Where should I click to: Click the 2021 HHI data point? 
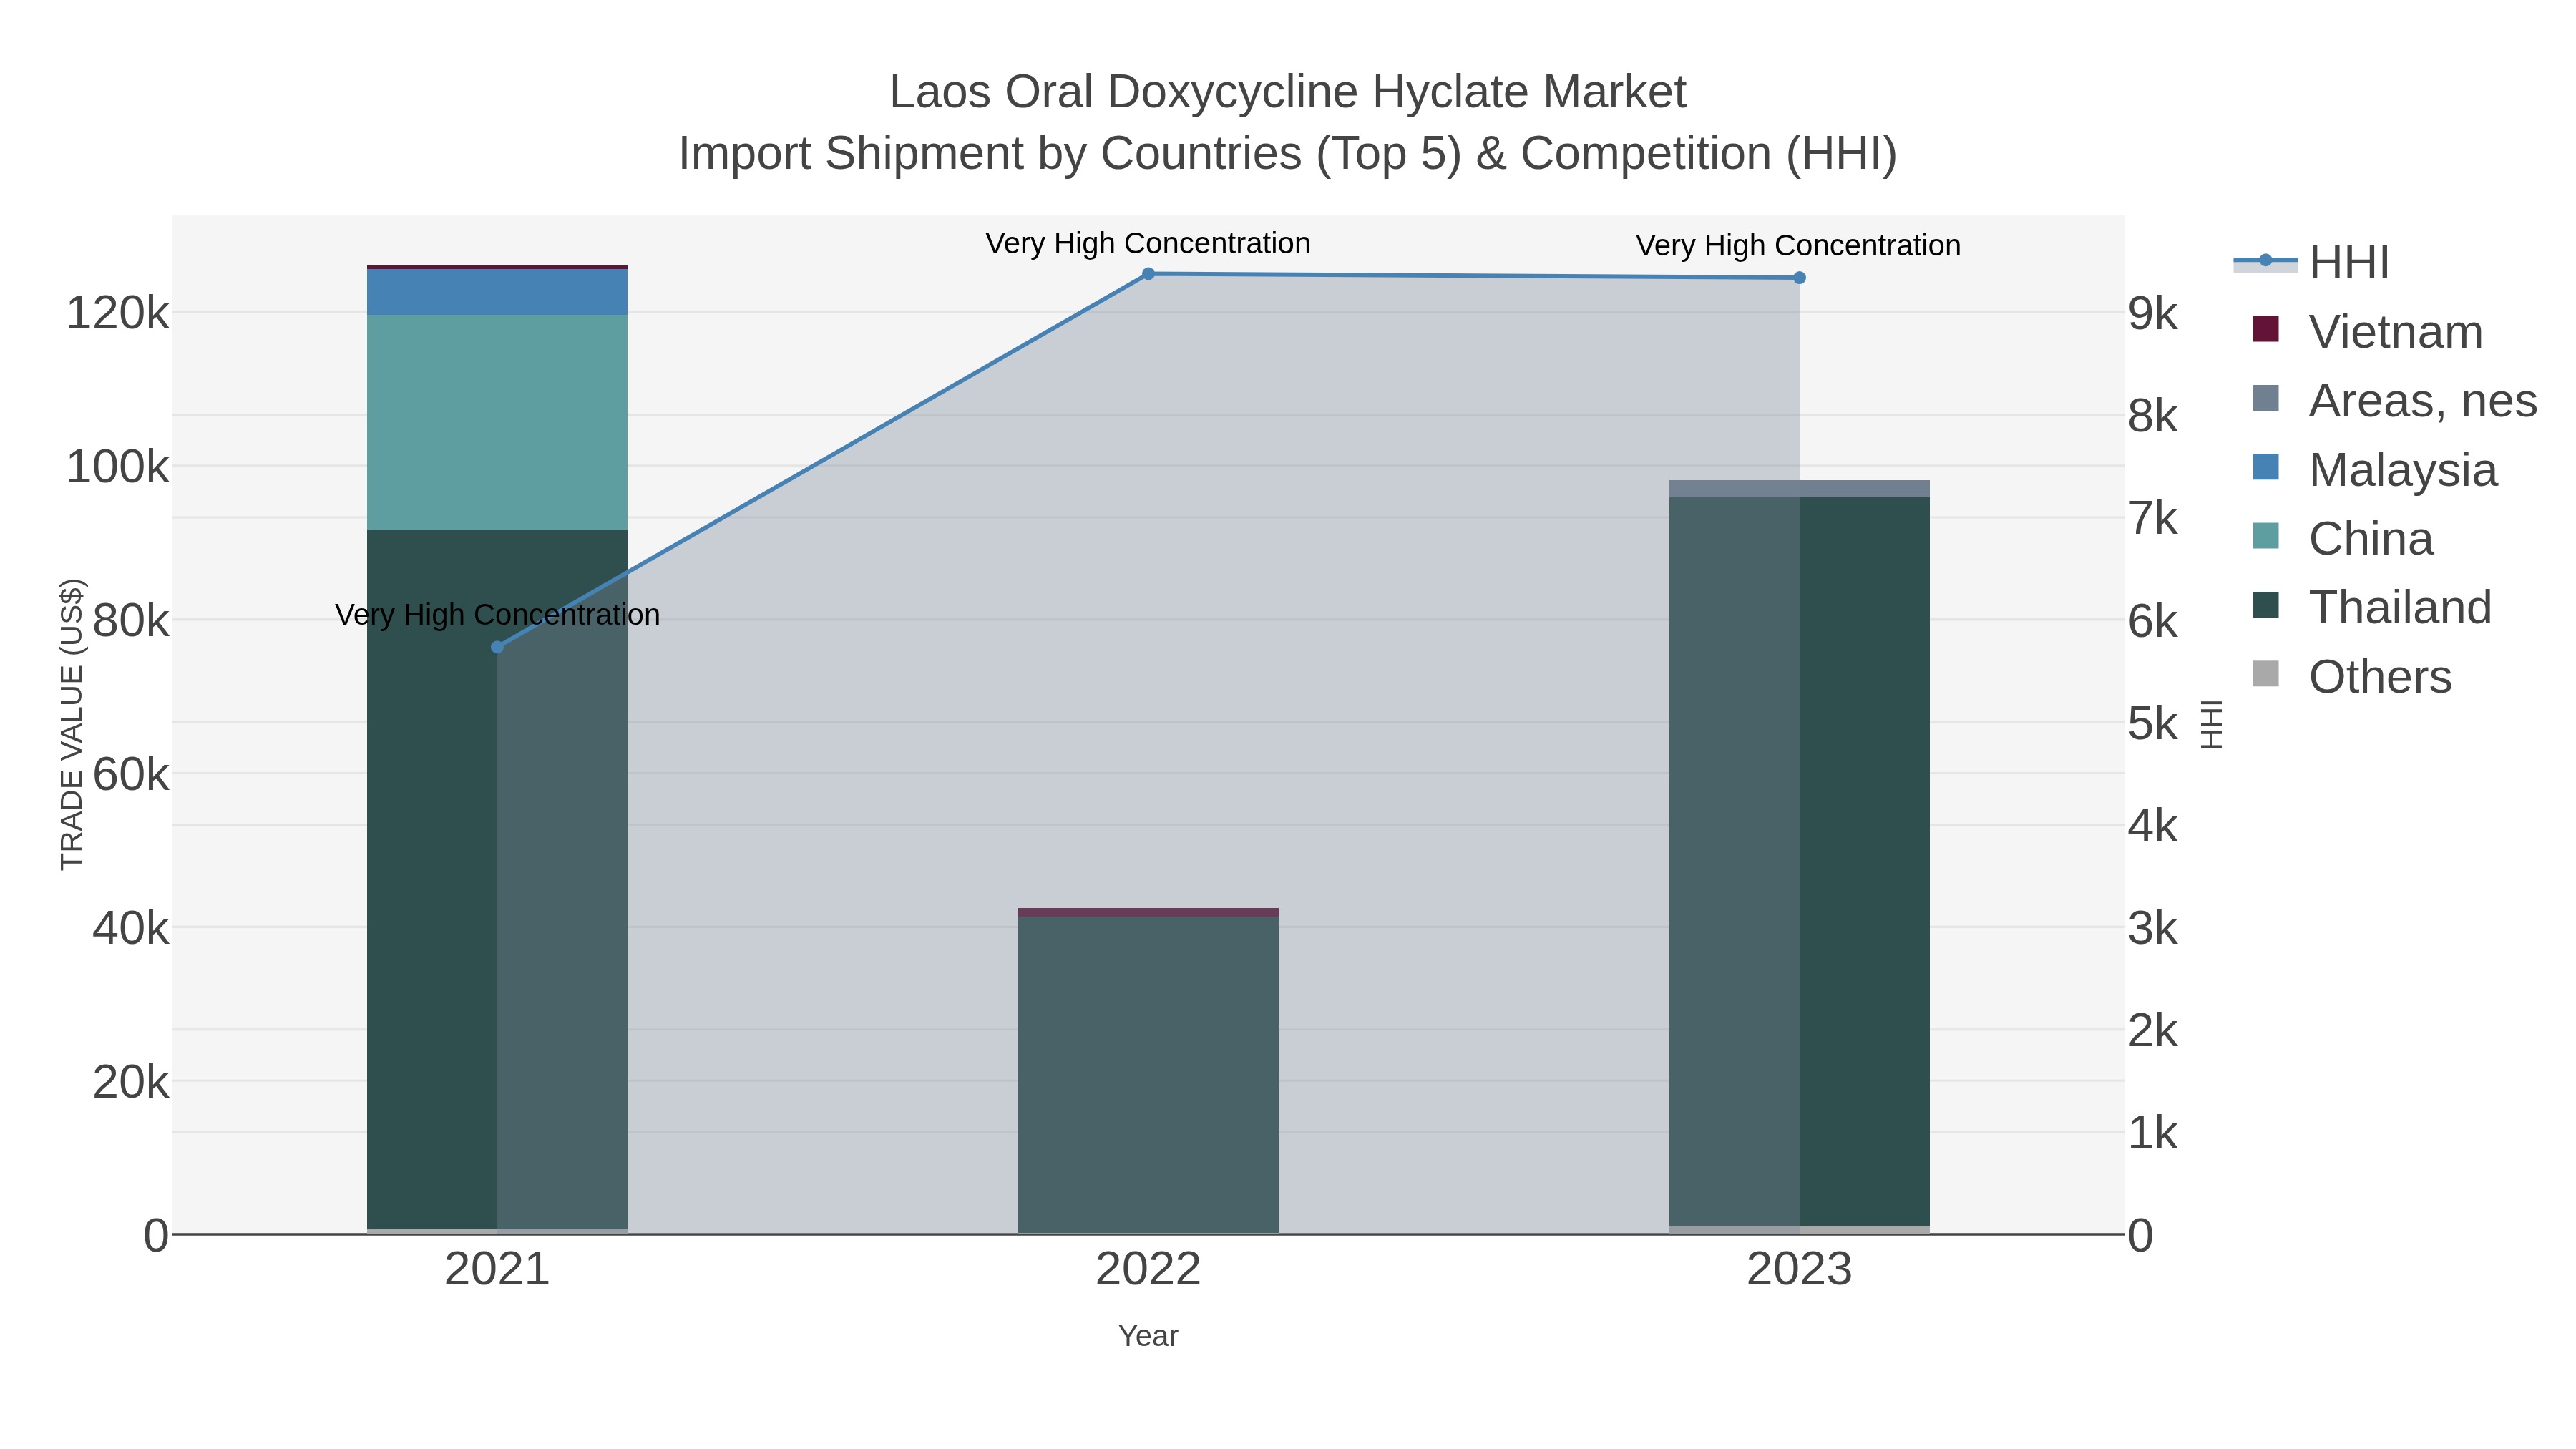pos(497,647)
